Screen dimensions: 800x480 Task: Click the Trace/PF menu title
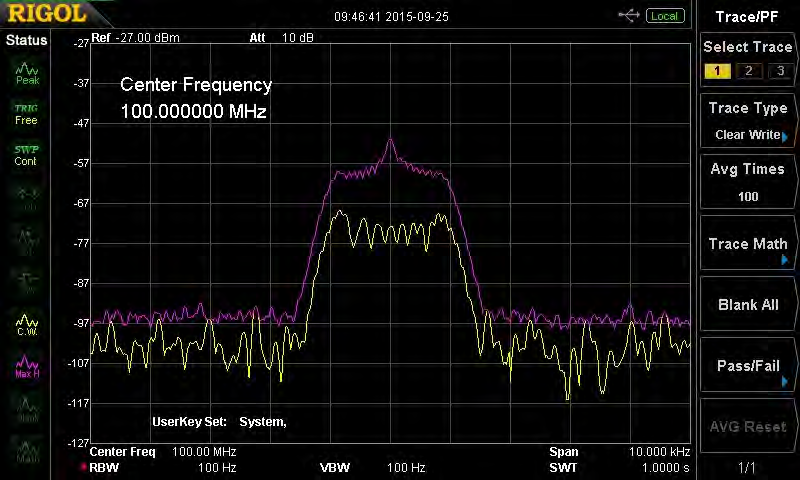click(x=747, y=17)
